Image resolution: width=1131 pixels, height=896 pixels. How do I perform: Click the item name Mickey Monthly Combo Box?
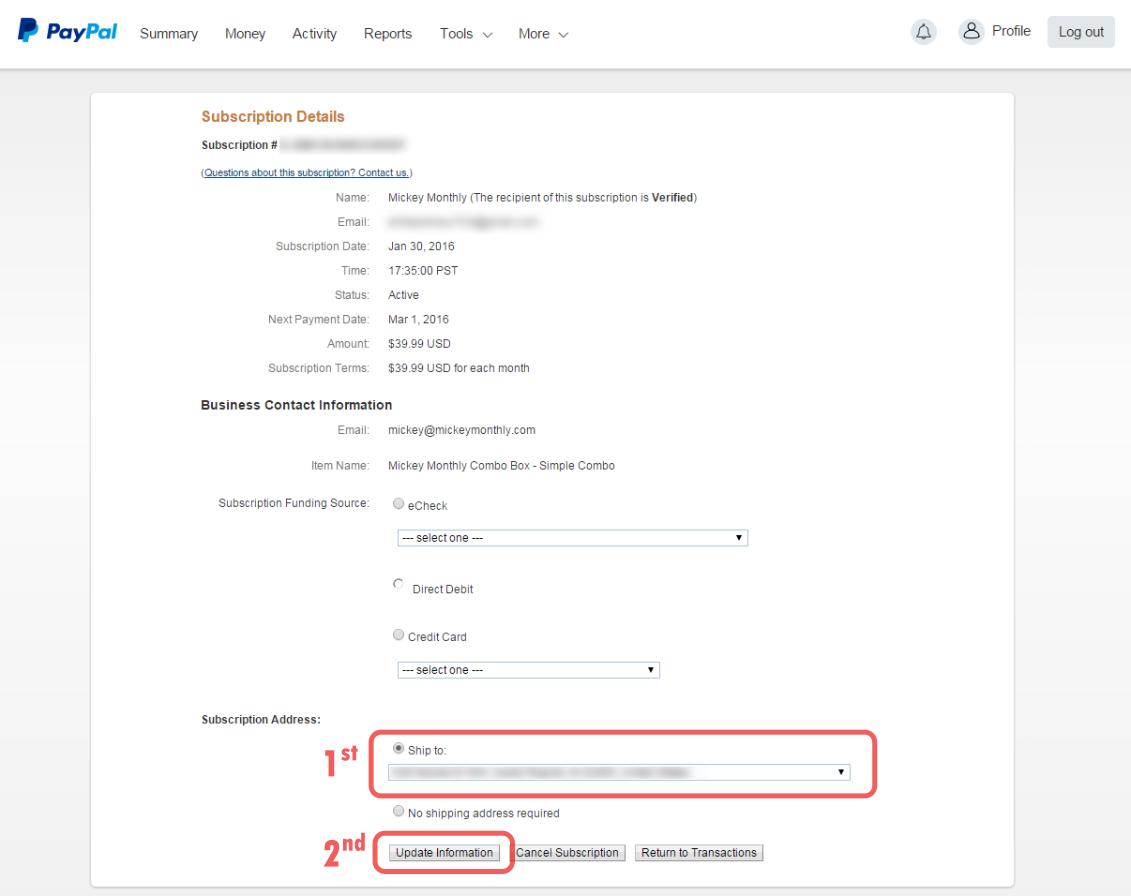[501, 466]
